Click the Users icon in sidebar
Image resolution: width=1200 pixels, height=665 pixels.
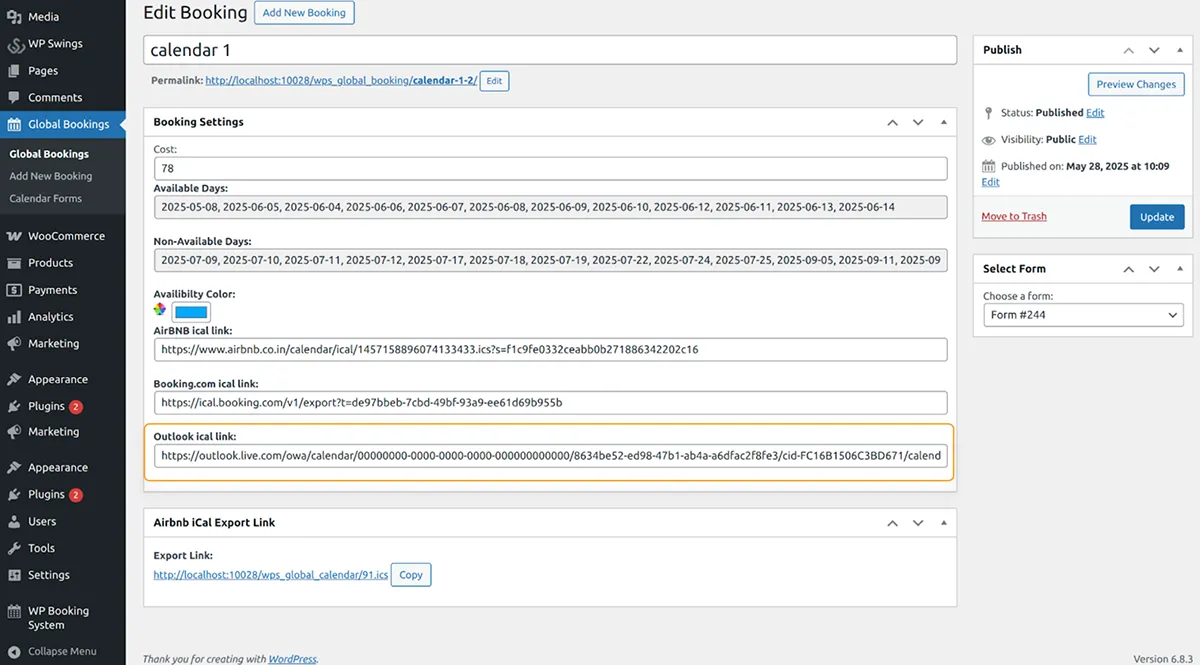click(x=14, y=522)
